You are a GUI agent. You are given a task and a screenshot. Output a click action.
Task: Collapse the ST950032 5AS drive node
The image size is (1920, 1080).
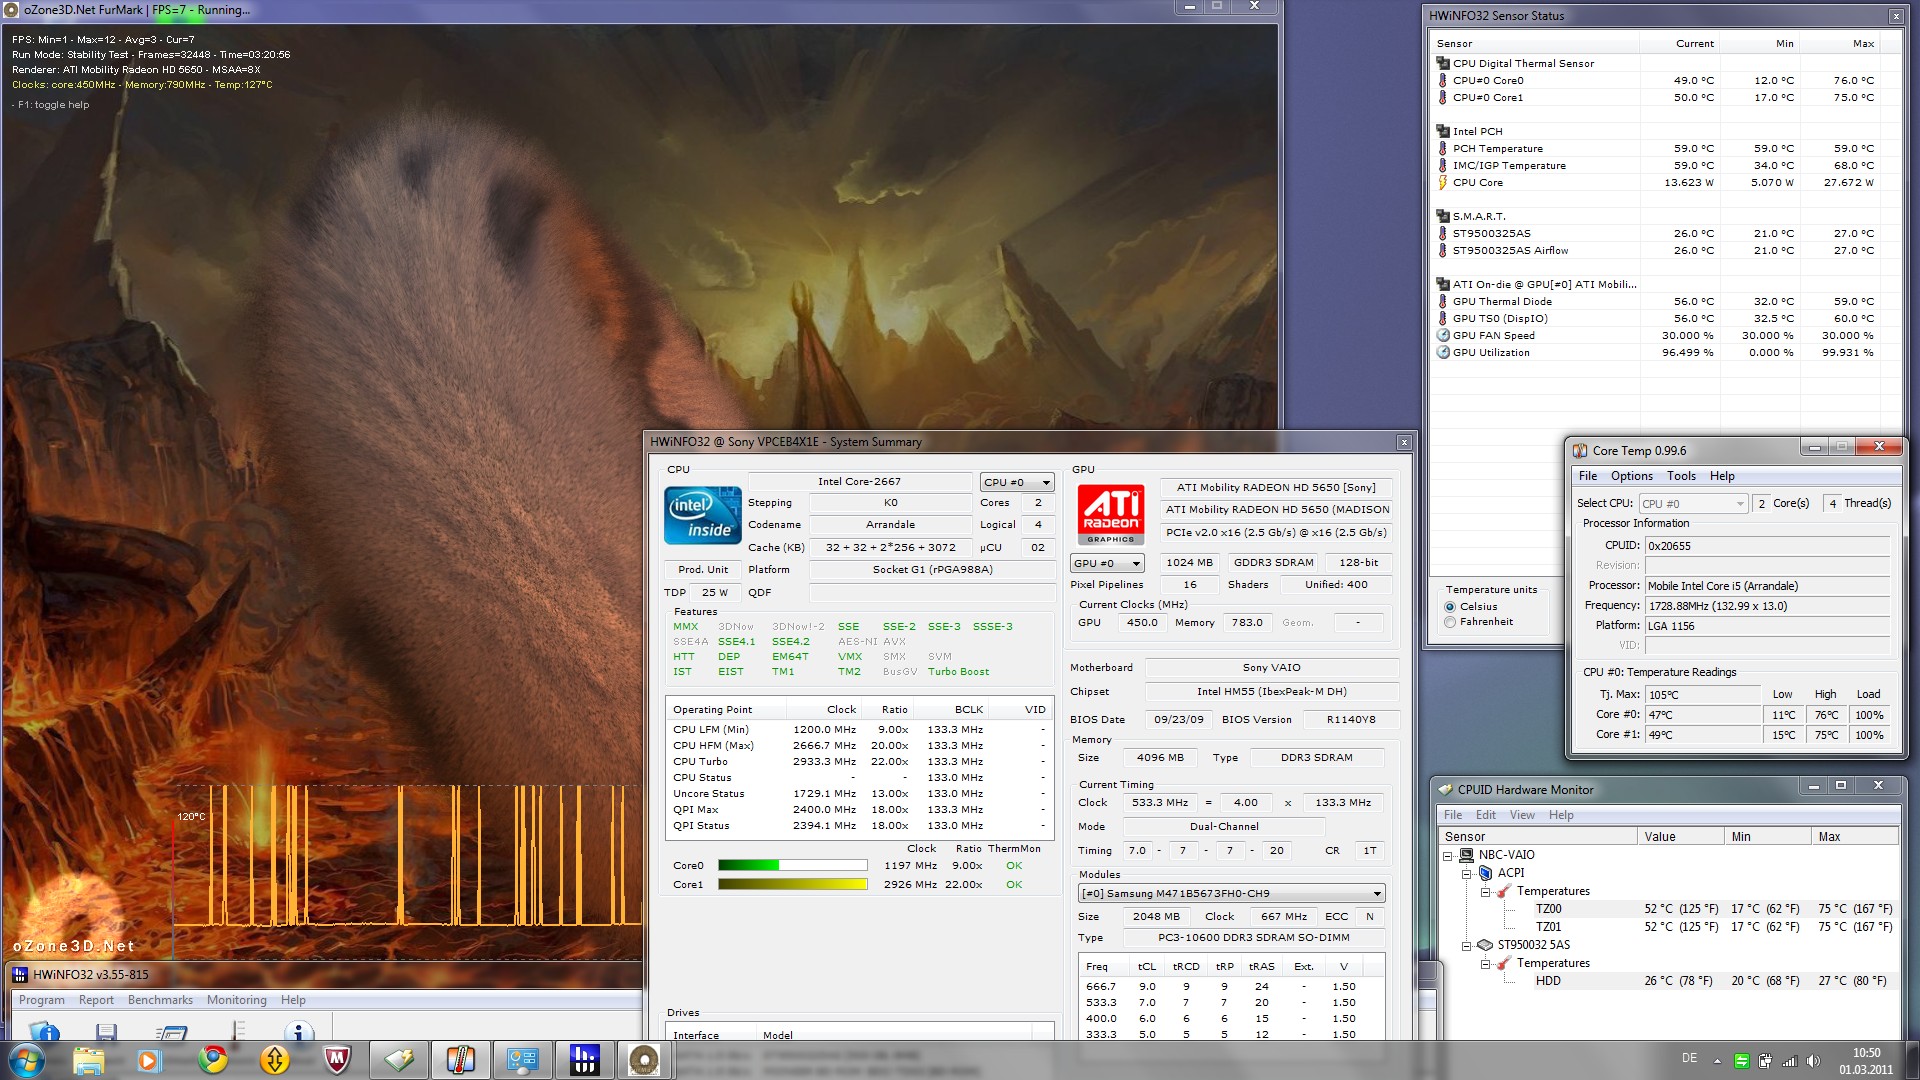1467,946
